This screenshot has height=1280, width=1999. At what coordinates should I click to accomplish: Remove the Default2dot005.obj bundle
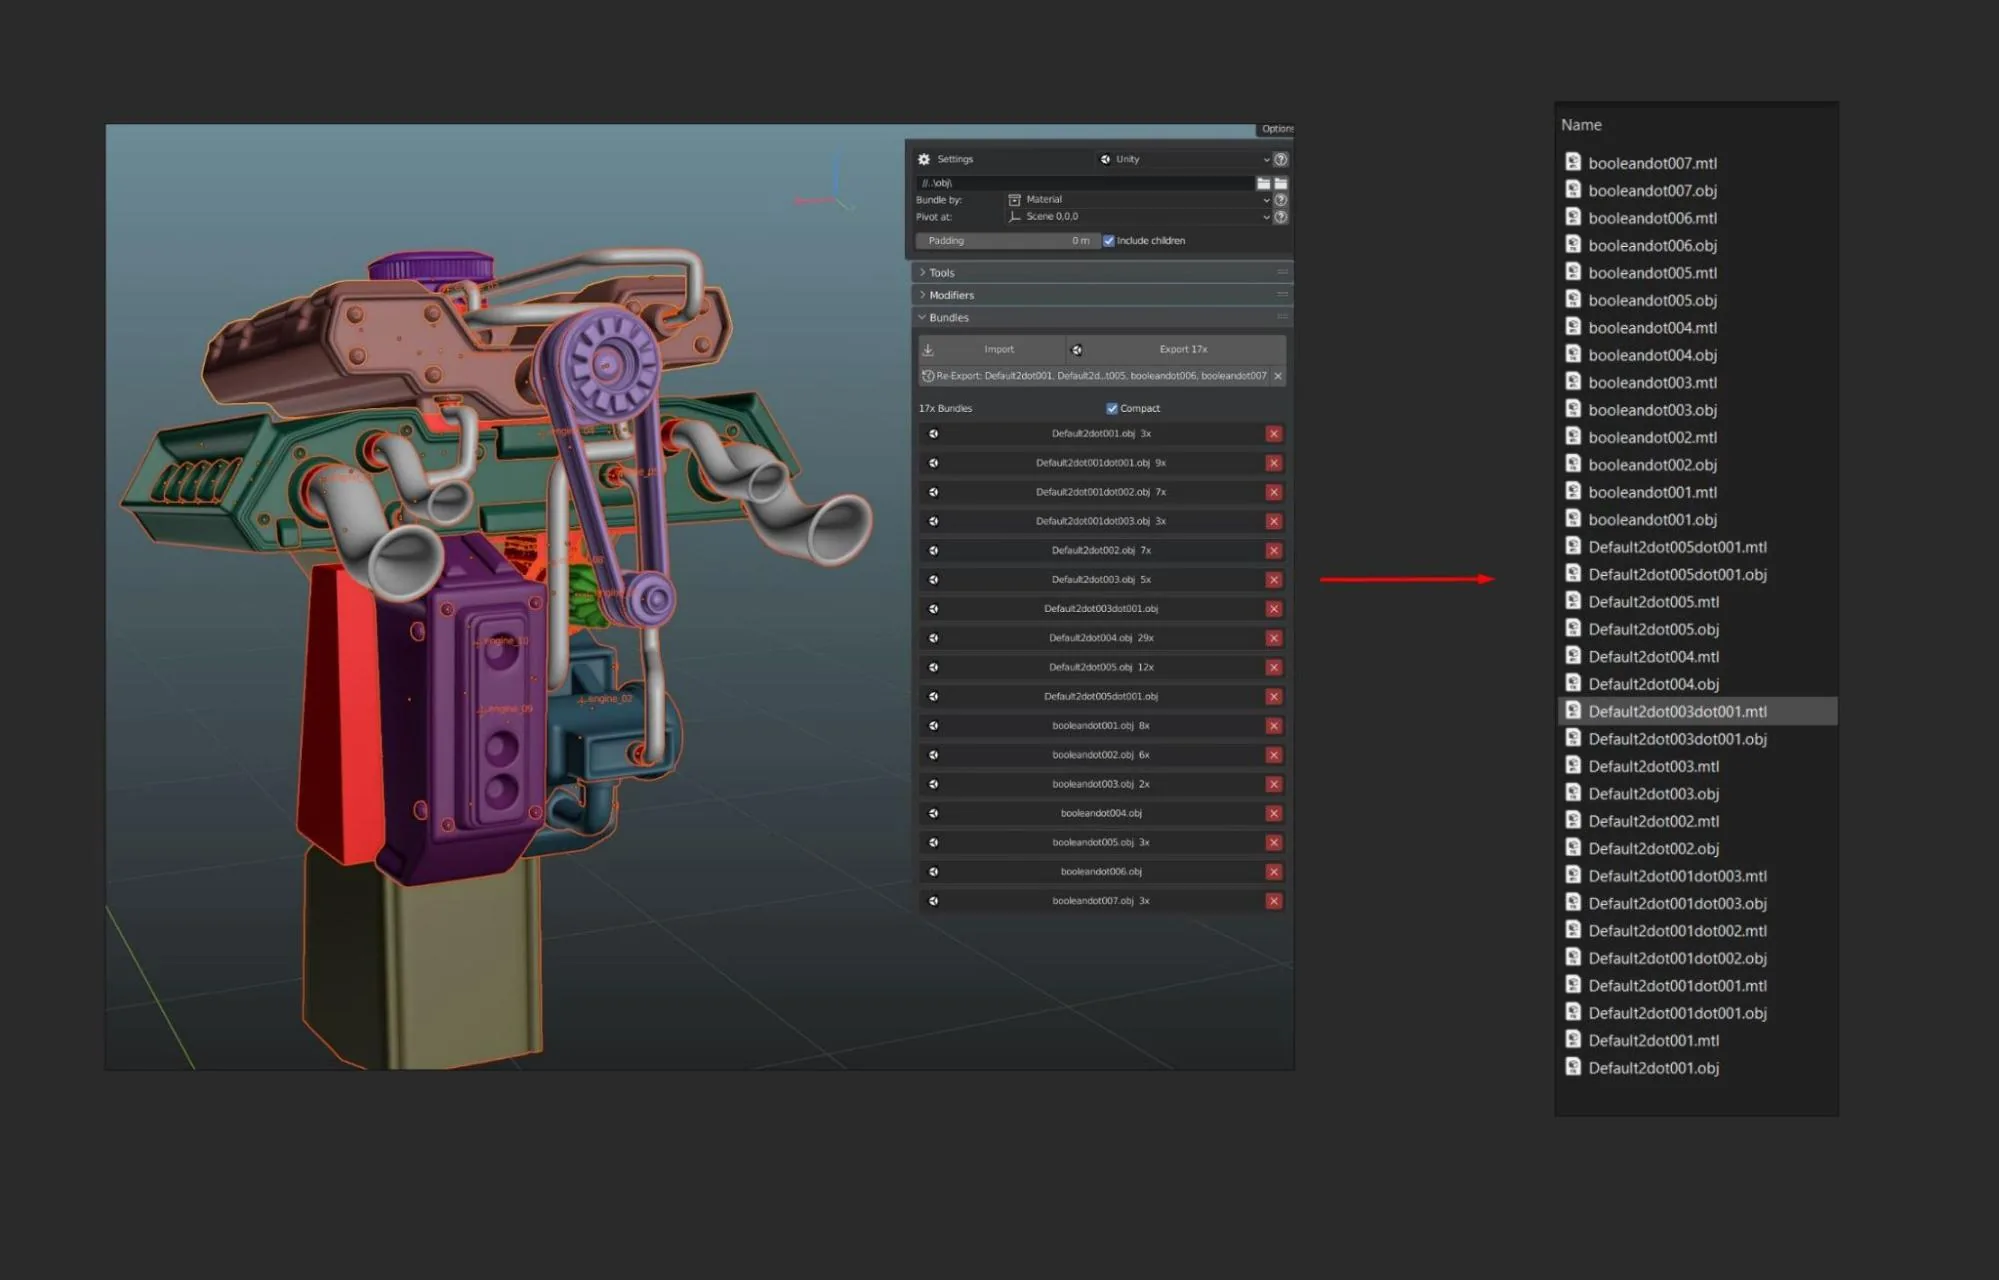1274,667
